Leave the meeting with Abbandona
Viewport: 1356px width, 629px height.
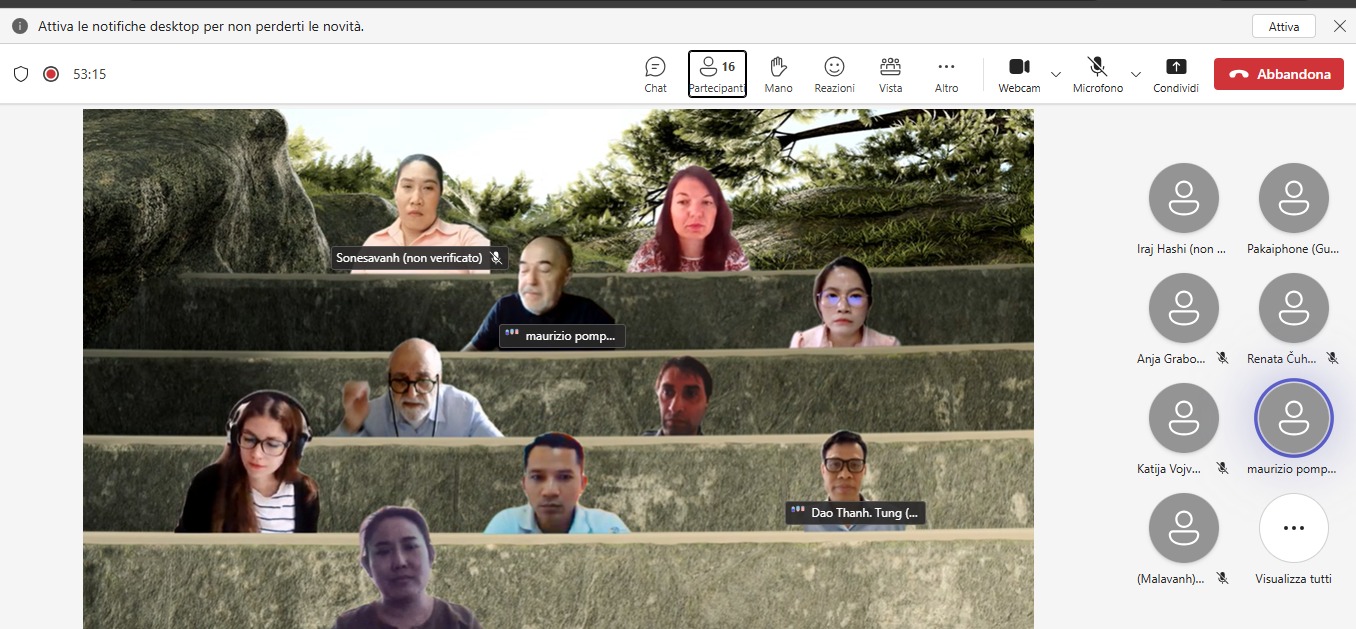tap(1278, 74)
